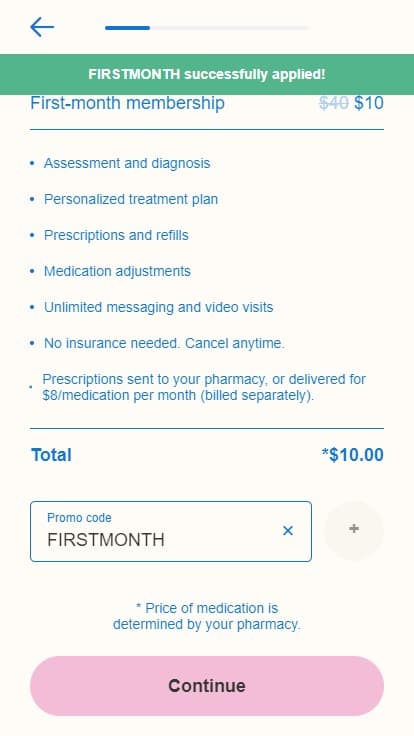Screen dimensions: 414x736
Task: Click the discounted $10 price
Action: click(369, 103)
